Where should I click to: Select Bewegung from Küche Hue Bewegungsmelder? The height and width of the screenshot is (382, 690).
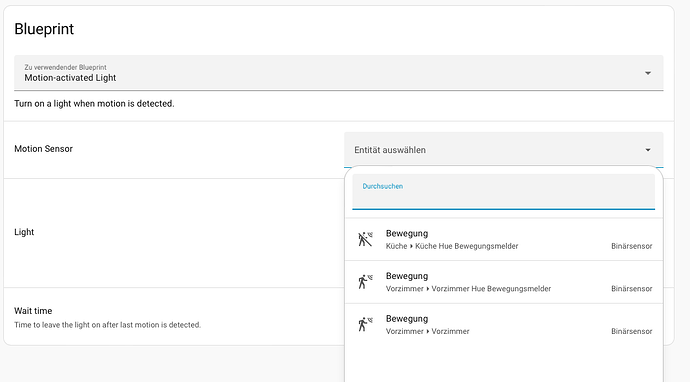(504, 239)
